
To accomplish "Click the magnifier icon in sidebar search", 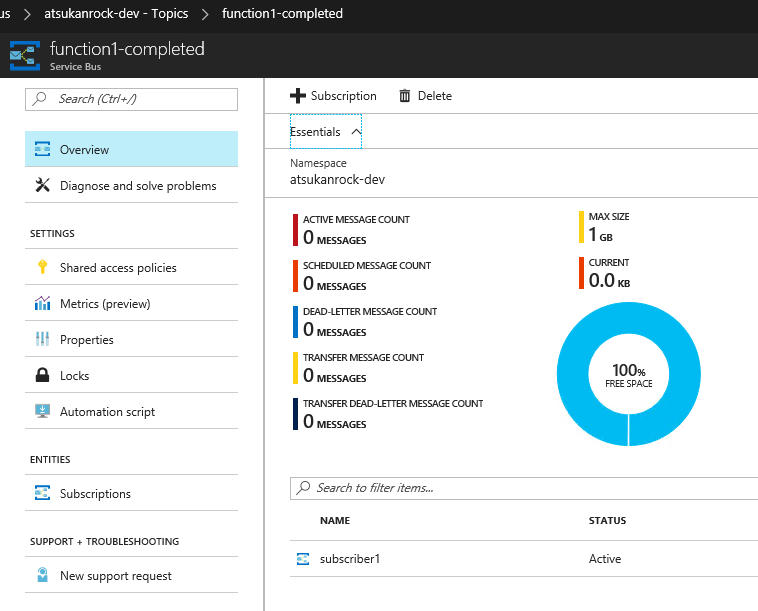I will 39,99.
